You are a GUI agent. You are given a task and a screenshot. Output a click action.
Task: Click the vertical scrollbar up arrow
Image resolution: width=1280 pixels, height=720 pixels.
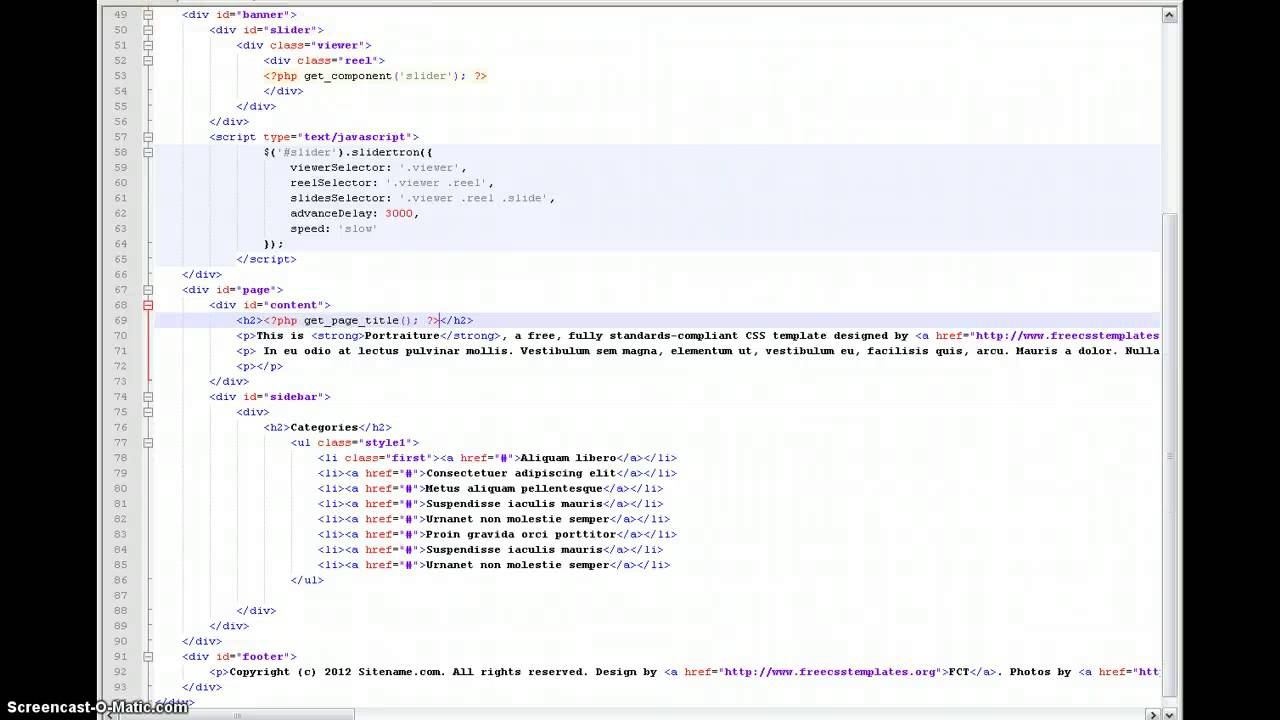click(x=1169, y=15)
